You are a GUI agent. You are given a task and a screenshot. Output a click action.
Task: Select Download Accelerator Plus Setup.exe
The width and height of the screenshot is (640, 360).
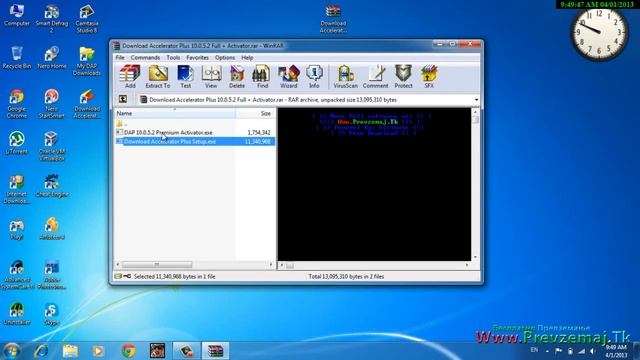195,141
